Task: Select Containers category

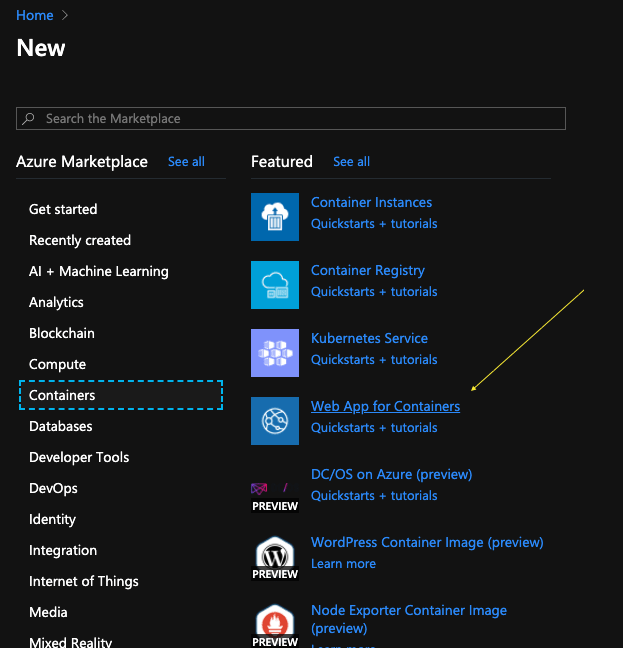Action: [x=121, y=395]
